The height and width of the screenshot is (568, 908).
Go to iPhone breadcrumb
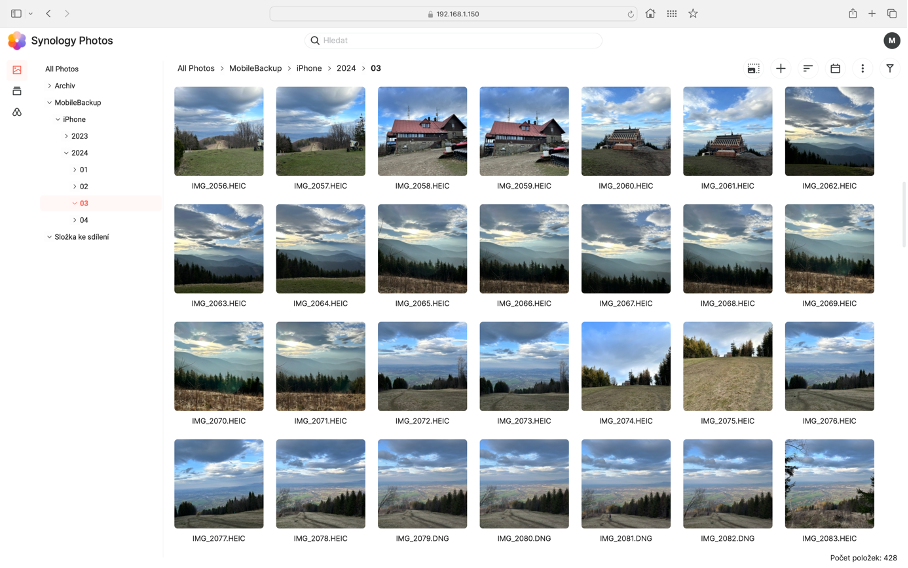tap(309, 68)
